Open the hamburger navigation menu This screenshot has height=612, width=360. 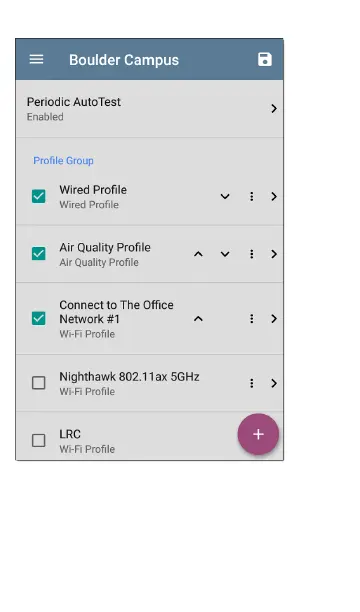36,59
